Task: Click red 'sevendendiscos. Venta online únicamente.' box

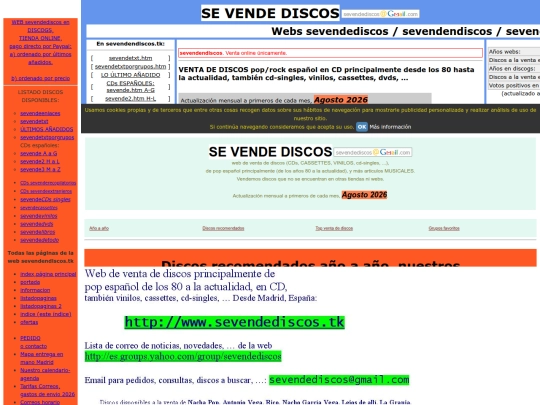Action: pyautogui.click(x=330, y=53)
